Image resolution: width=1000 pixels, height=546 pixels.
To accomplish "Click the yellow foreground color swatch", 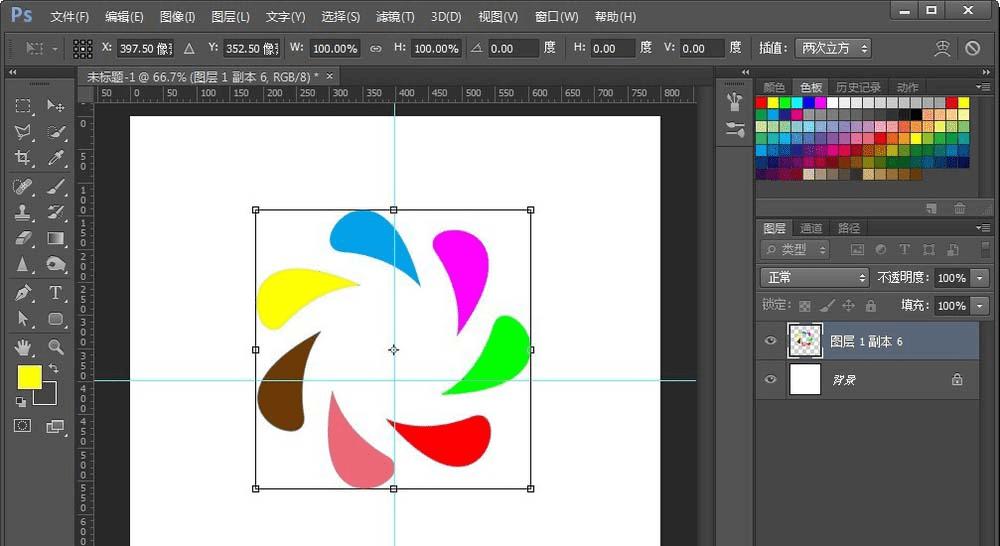I will pos(29,377).
